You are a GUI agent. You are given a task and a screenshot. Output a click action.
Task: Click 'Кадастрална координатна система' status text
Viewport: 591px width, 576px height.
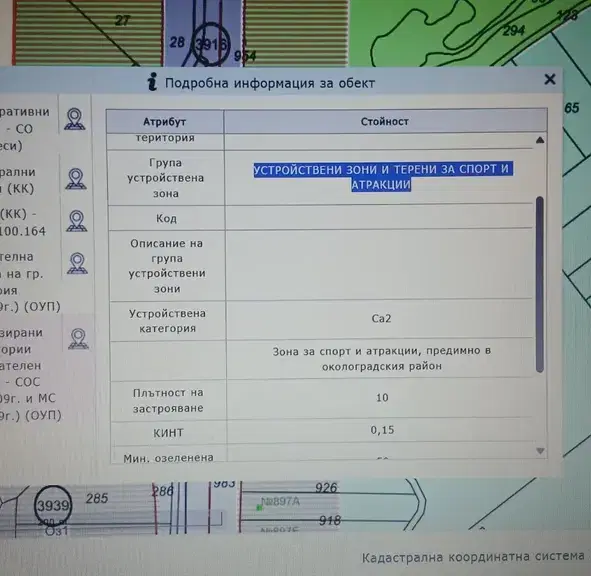click(x=473, y=557)
